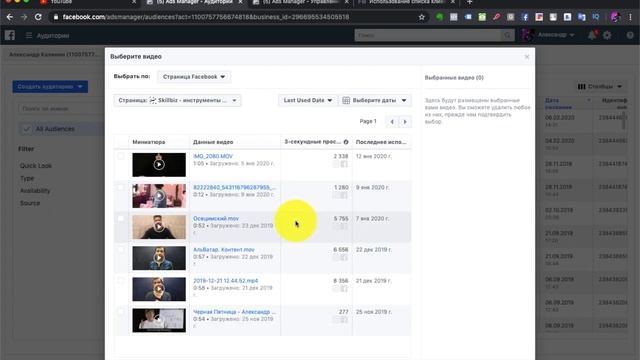Bookmark page with star icon

tap(422, 17)
